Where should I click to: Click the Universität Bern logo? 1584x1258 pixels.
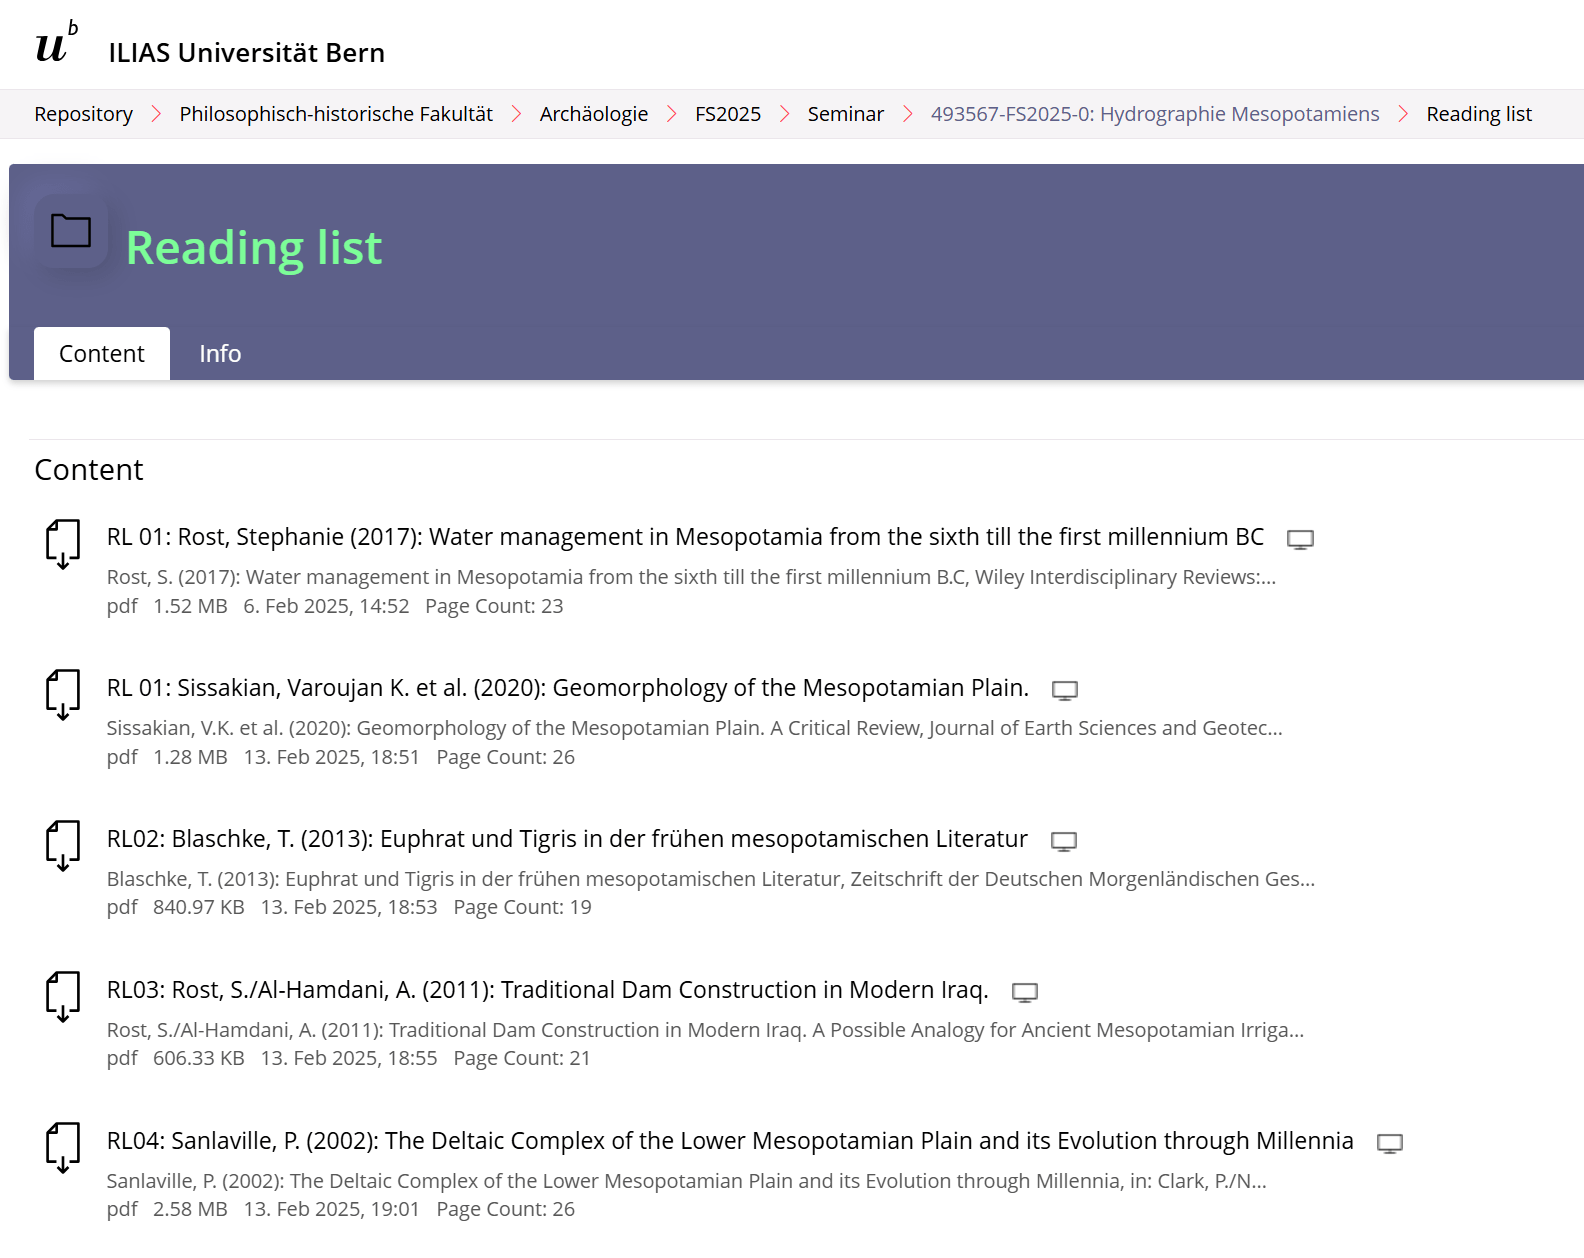(57, 43)
